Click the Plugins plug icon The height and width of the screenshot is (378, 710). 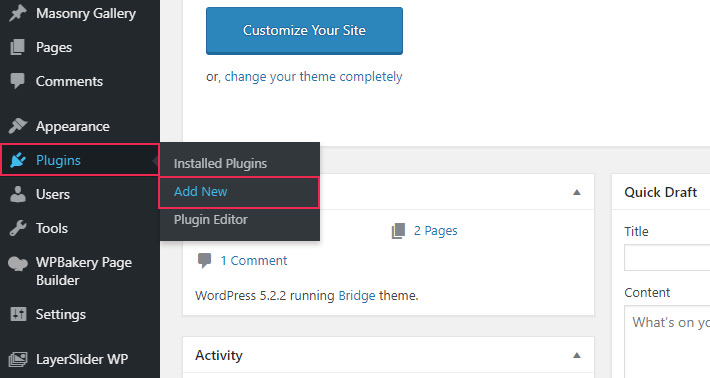(18, 160)
